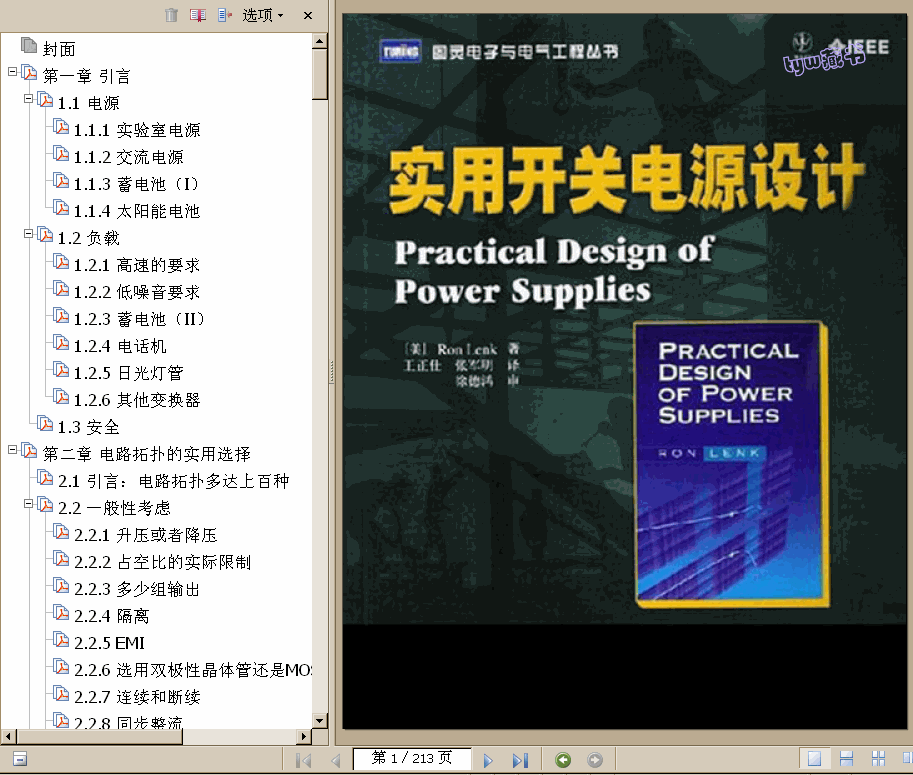Screen dimensions: 913x775
Task: Go to next page arrow
Action: coord(488,760)
